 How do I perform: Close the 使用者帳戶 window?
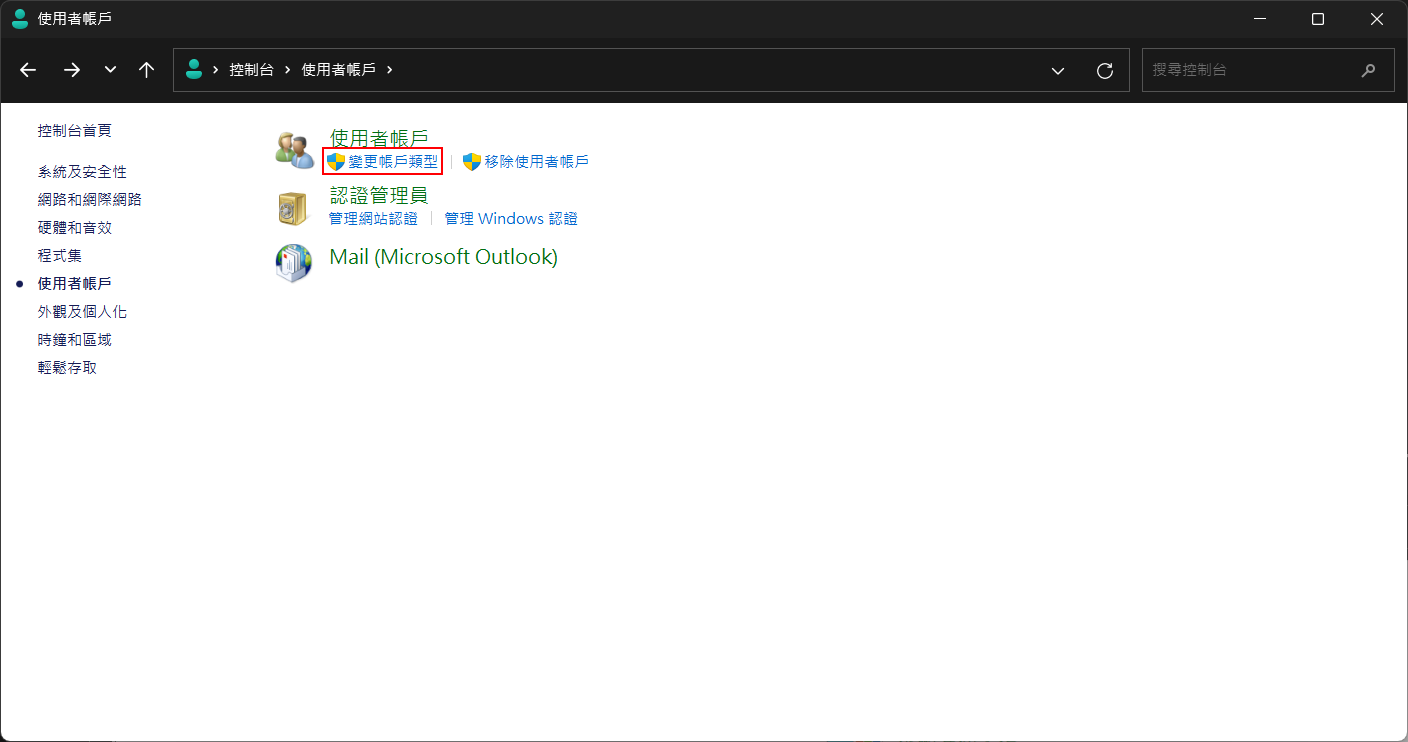click(1377, 19)
